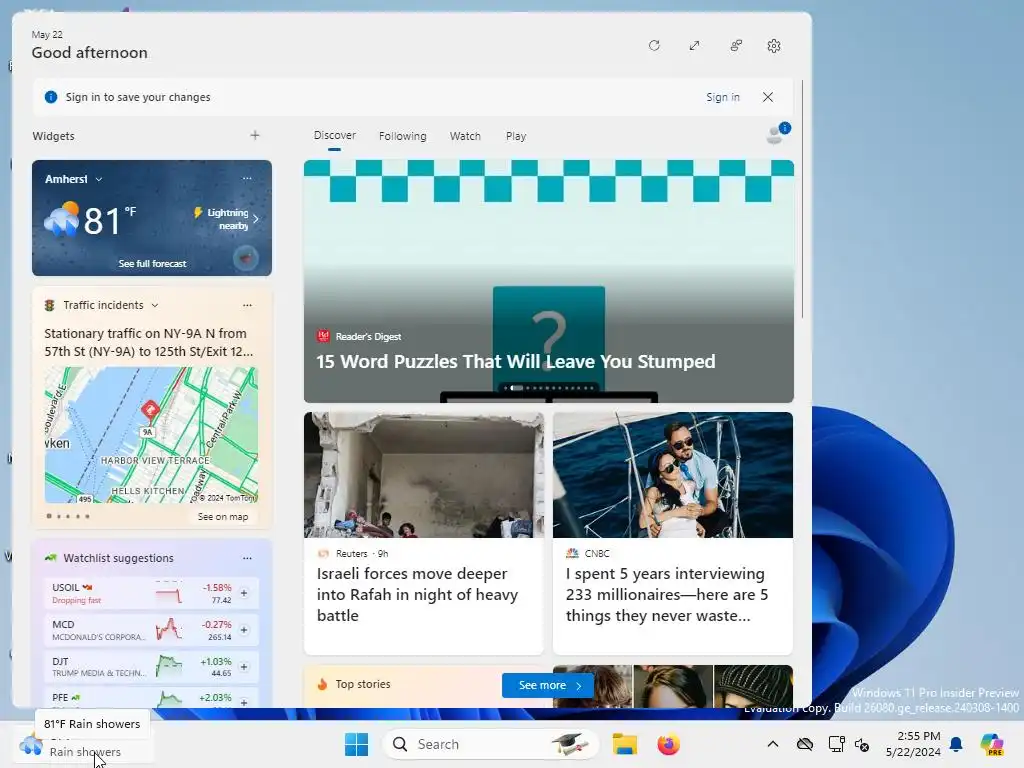This screenshot has width=1024, height=768.
Task: Add USOIL to watchlist
Action: (244, 593)
